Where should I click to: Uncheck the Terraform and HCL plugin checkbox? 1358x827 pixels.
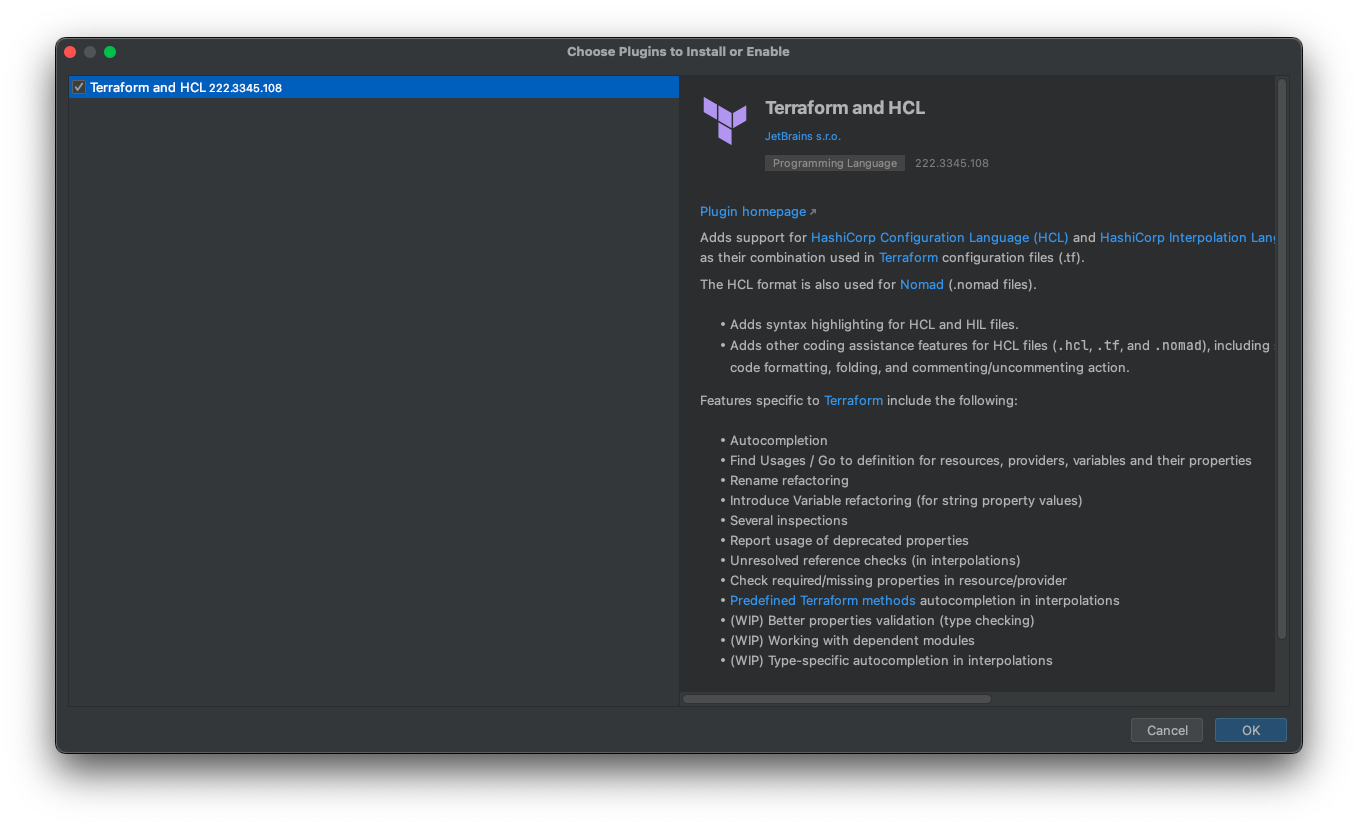point(79,87)
